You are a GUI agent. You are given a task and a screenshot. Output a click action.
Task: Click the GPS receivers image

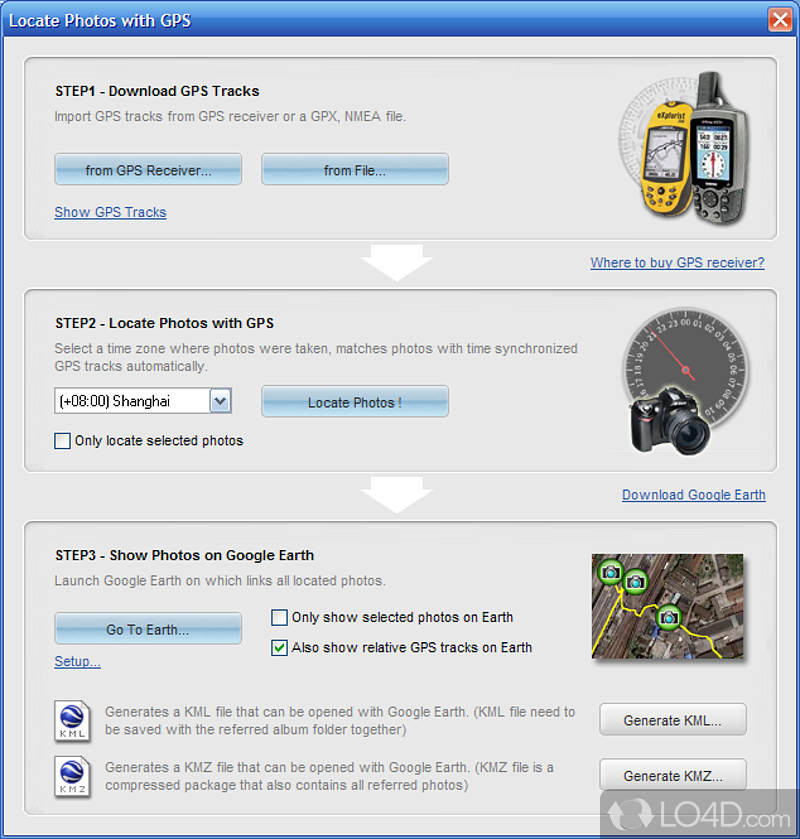point(684,148)
